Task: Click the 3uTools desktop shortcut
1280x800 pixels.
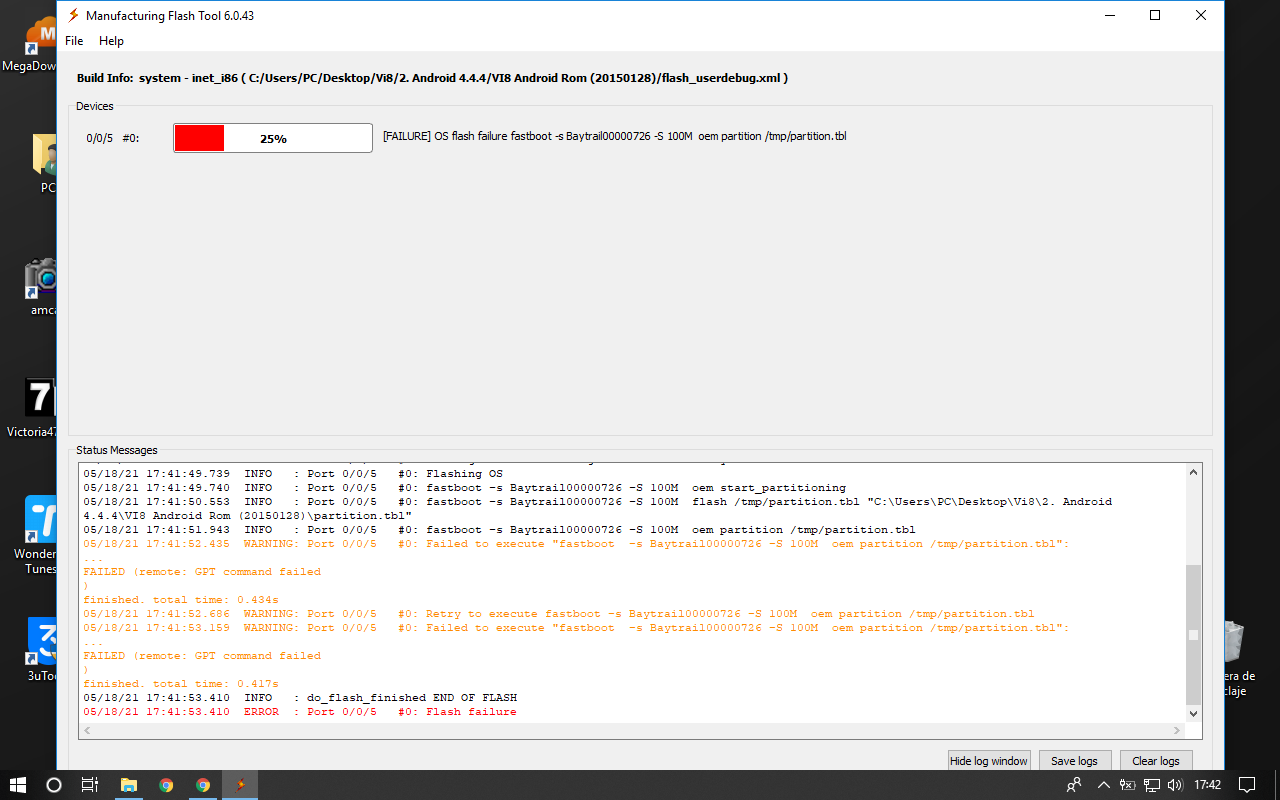Action: tap(44, 649)
